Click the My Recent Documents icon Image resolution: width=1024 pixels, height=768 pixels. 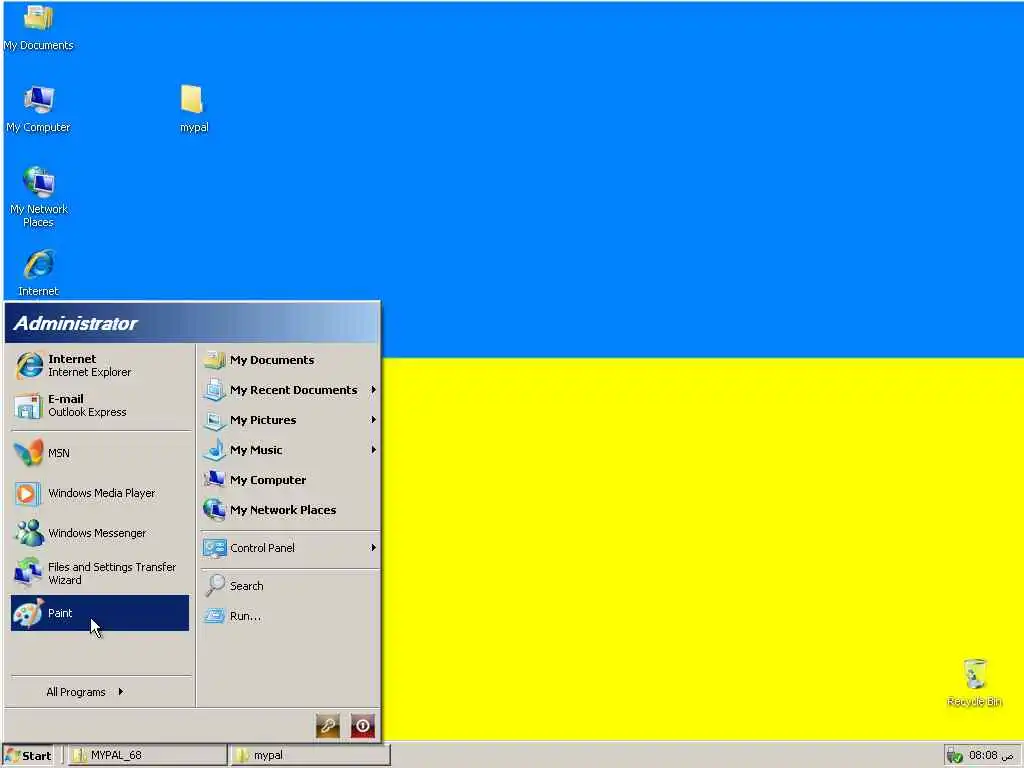[214, 390]
